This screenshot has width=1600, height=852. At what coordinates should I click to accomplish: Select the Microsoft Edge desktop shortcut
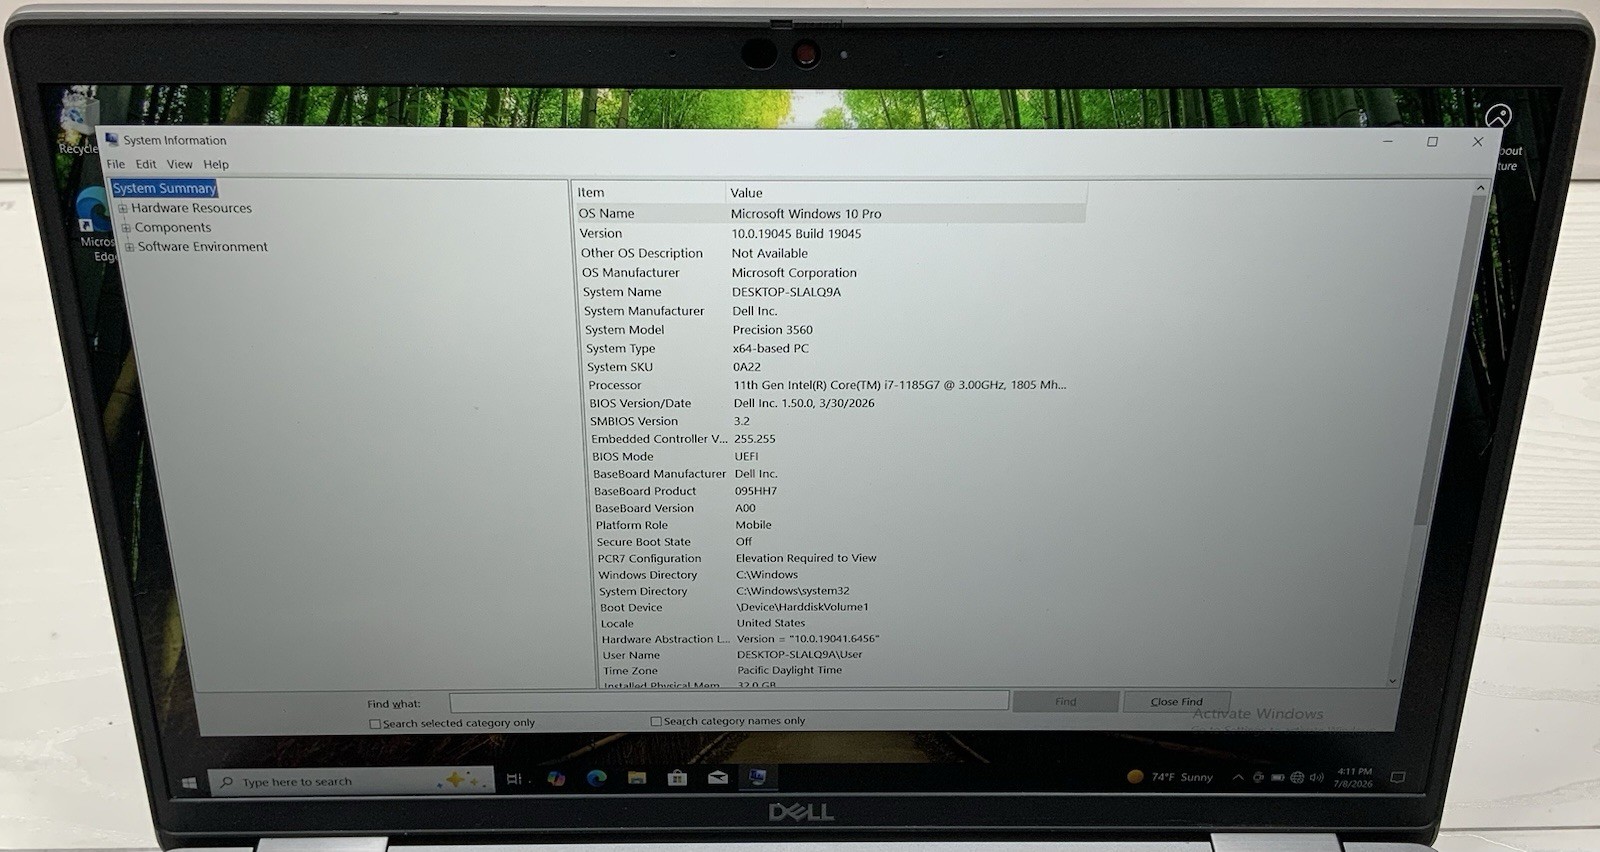pyautogui.click(x=97, y=225)
